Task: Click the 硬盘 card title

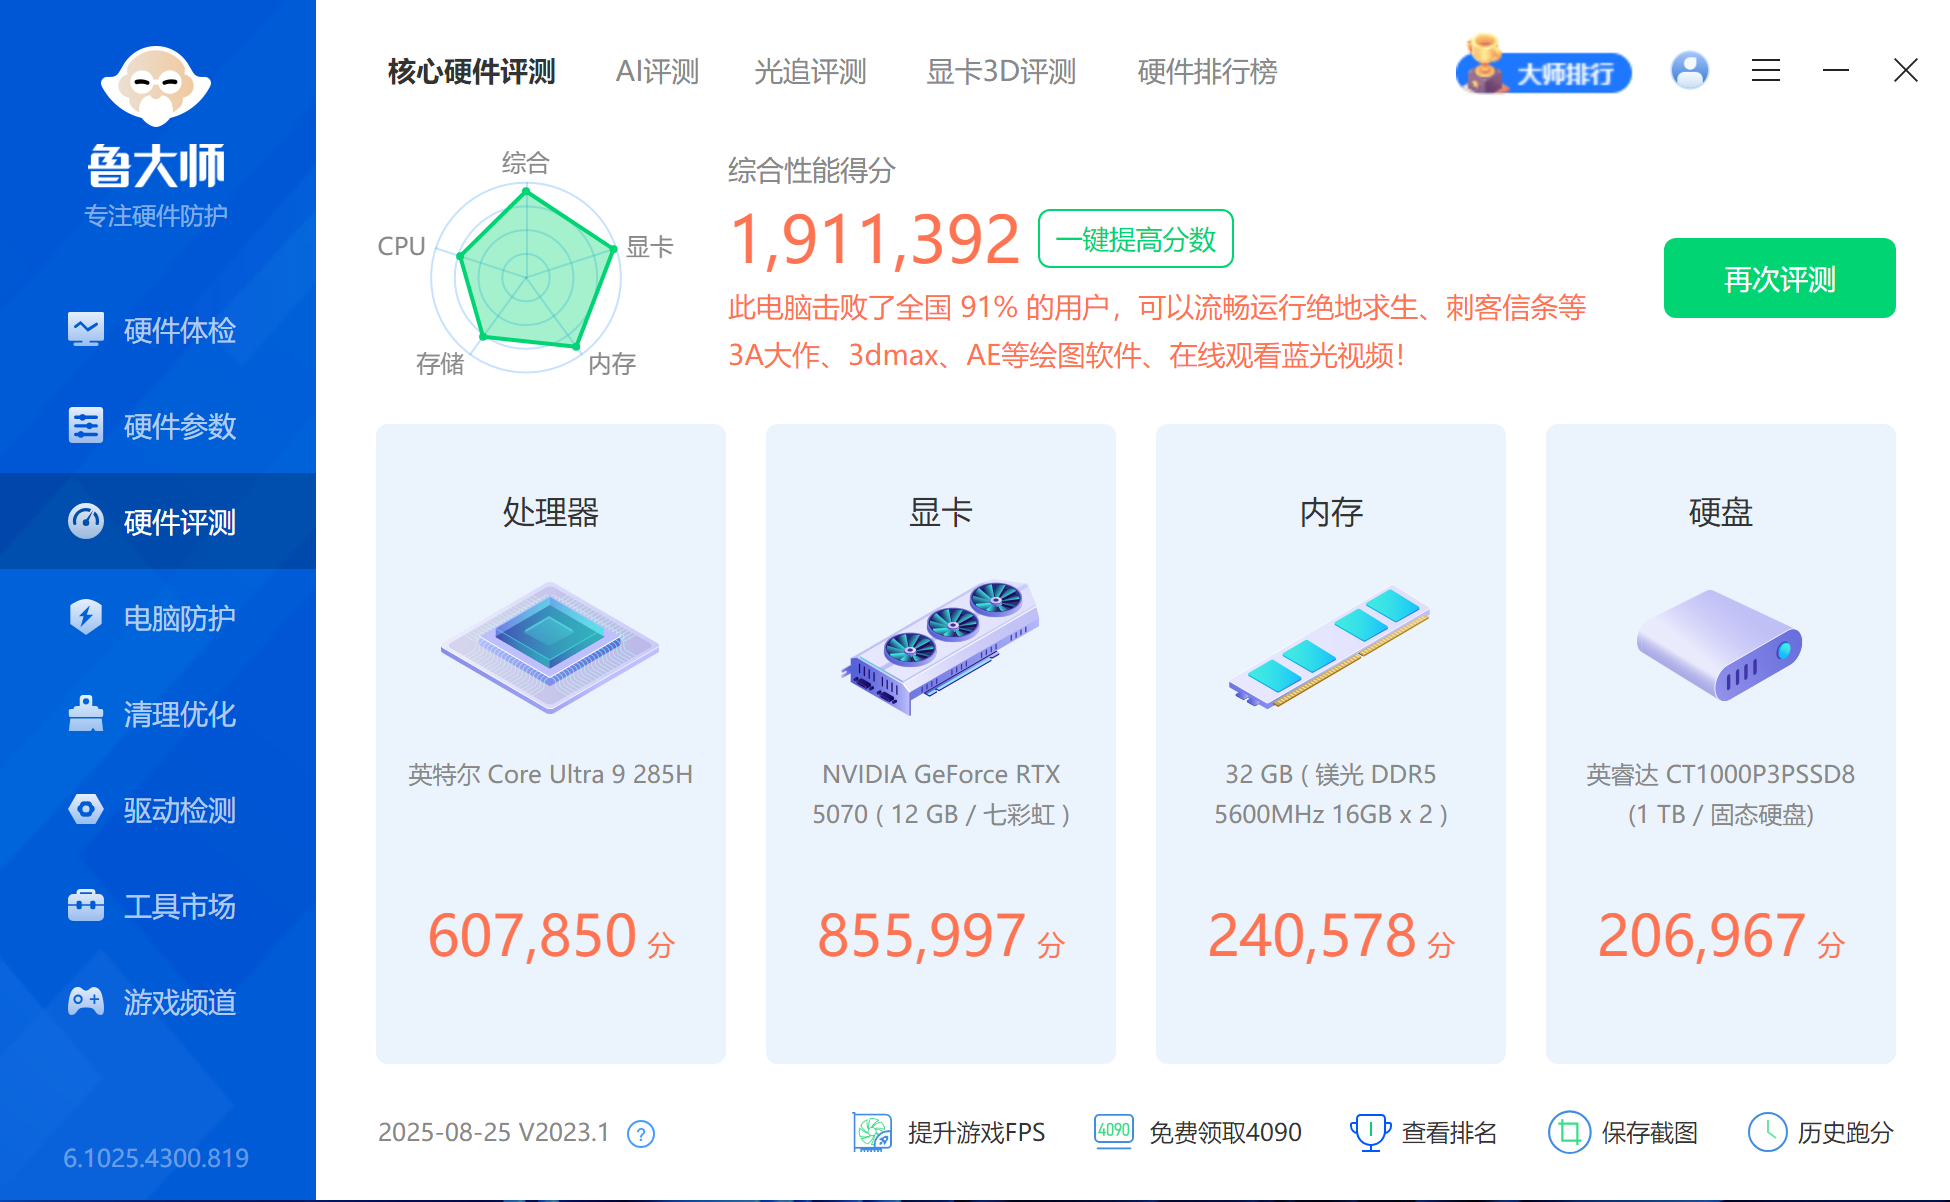Action: [1721, 512]
